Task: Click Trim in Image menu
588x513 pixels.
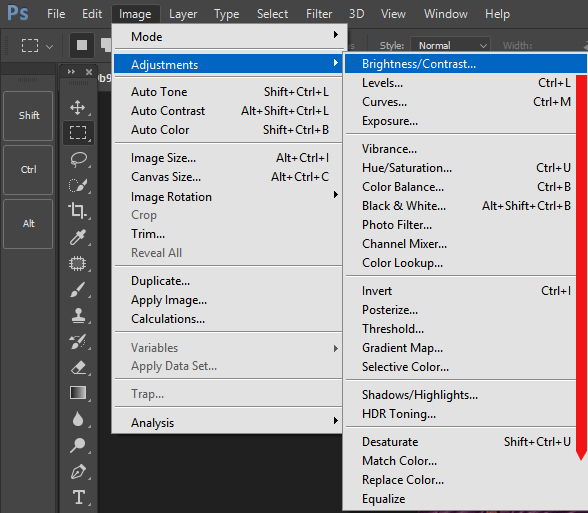Action: point(229,234)
